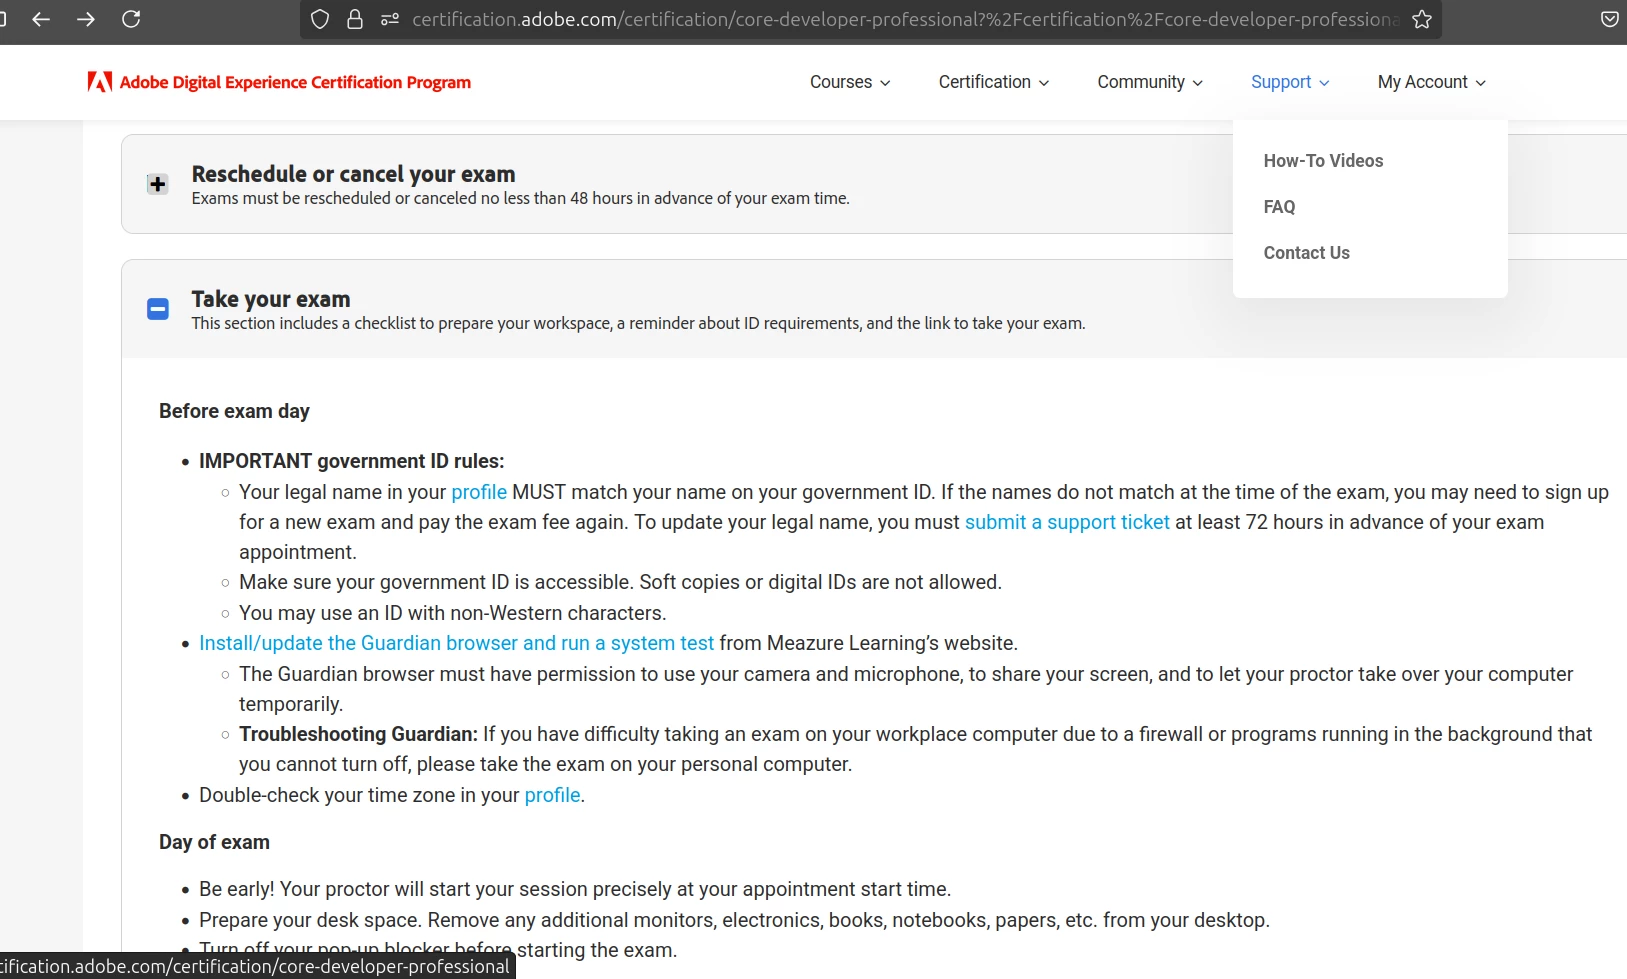Open Pocket save icon in toolbar
The width and height of the screenshot is (1627, 979).
coord(1610,19)
